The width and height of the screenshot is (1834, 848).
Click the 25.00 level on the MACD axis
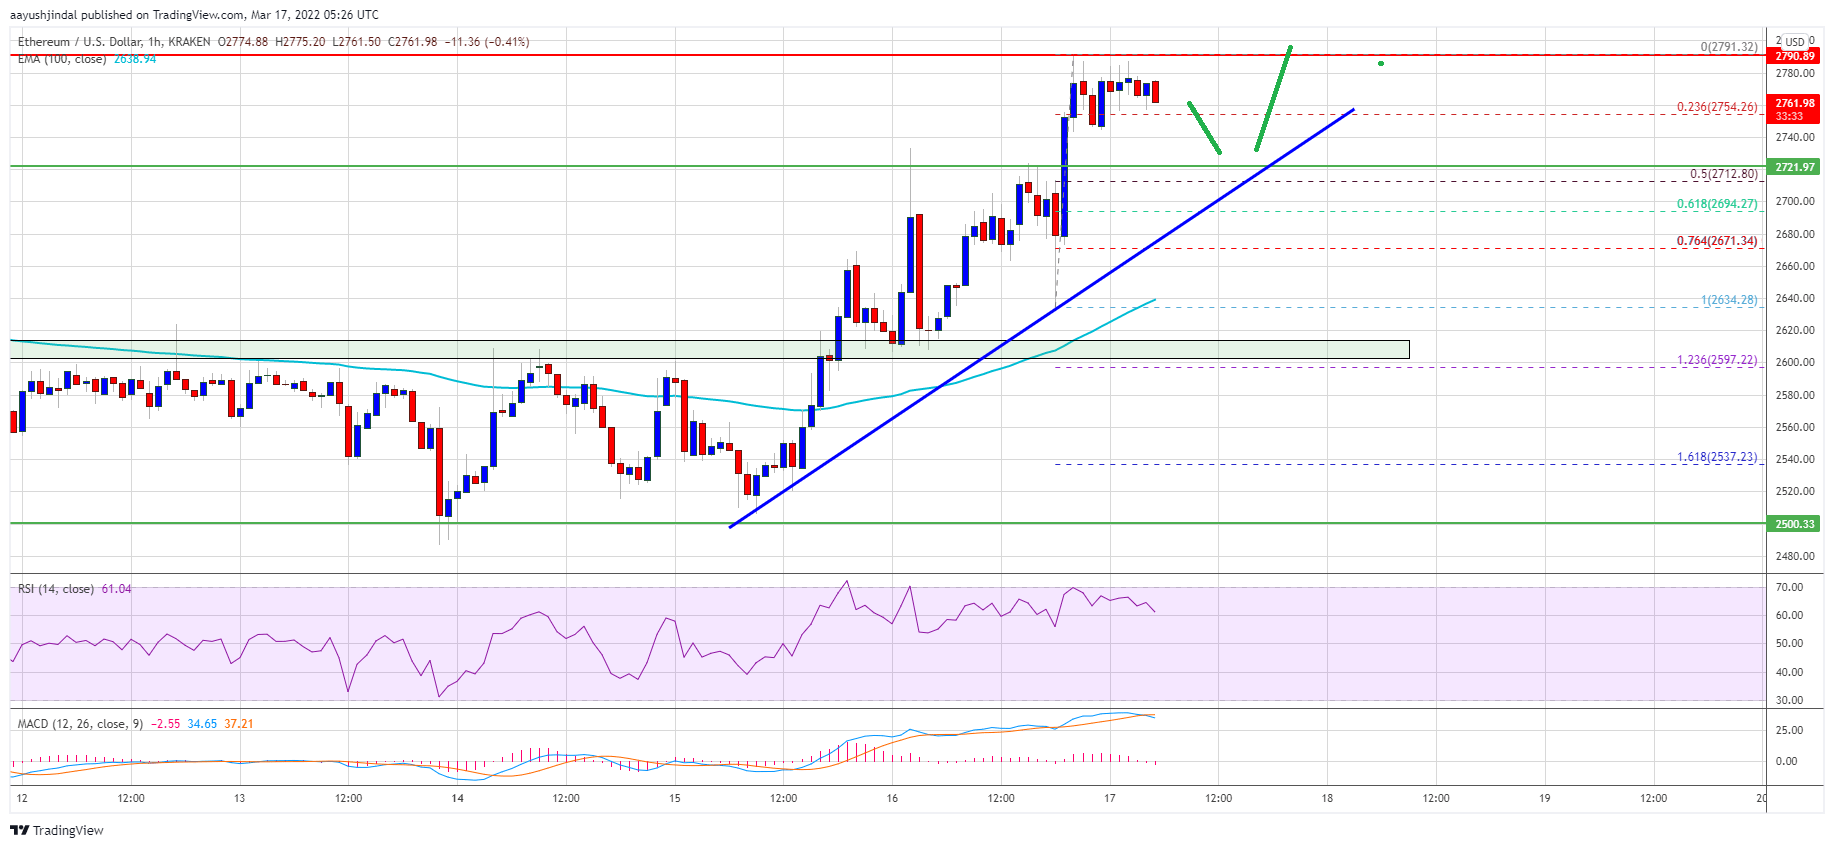point(1790,730)
